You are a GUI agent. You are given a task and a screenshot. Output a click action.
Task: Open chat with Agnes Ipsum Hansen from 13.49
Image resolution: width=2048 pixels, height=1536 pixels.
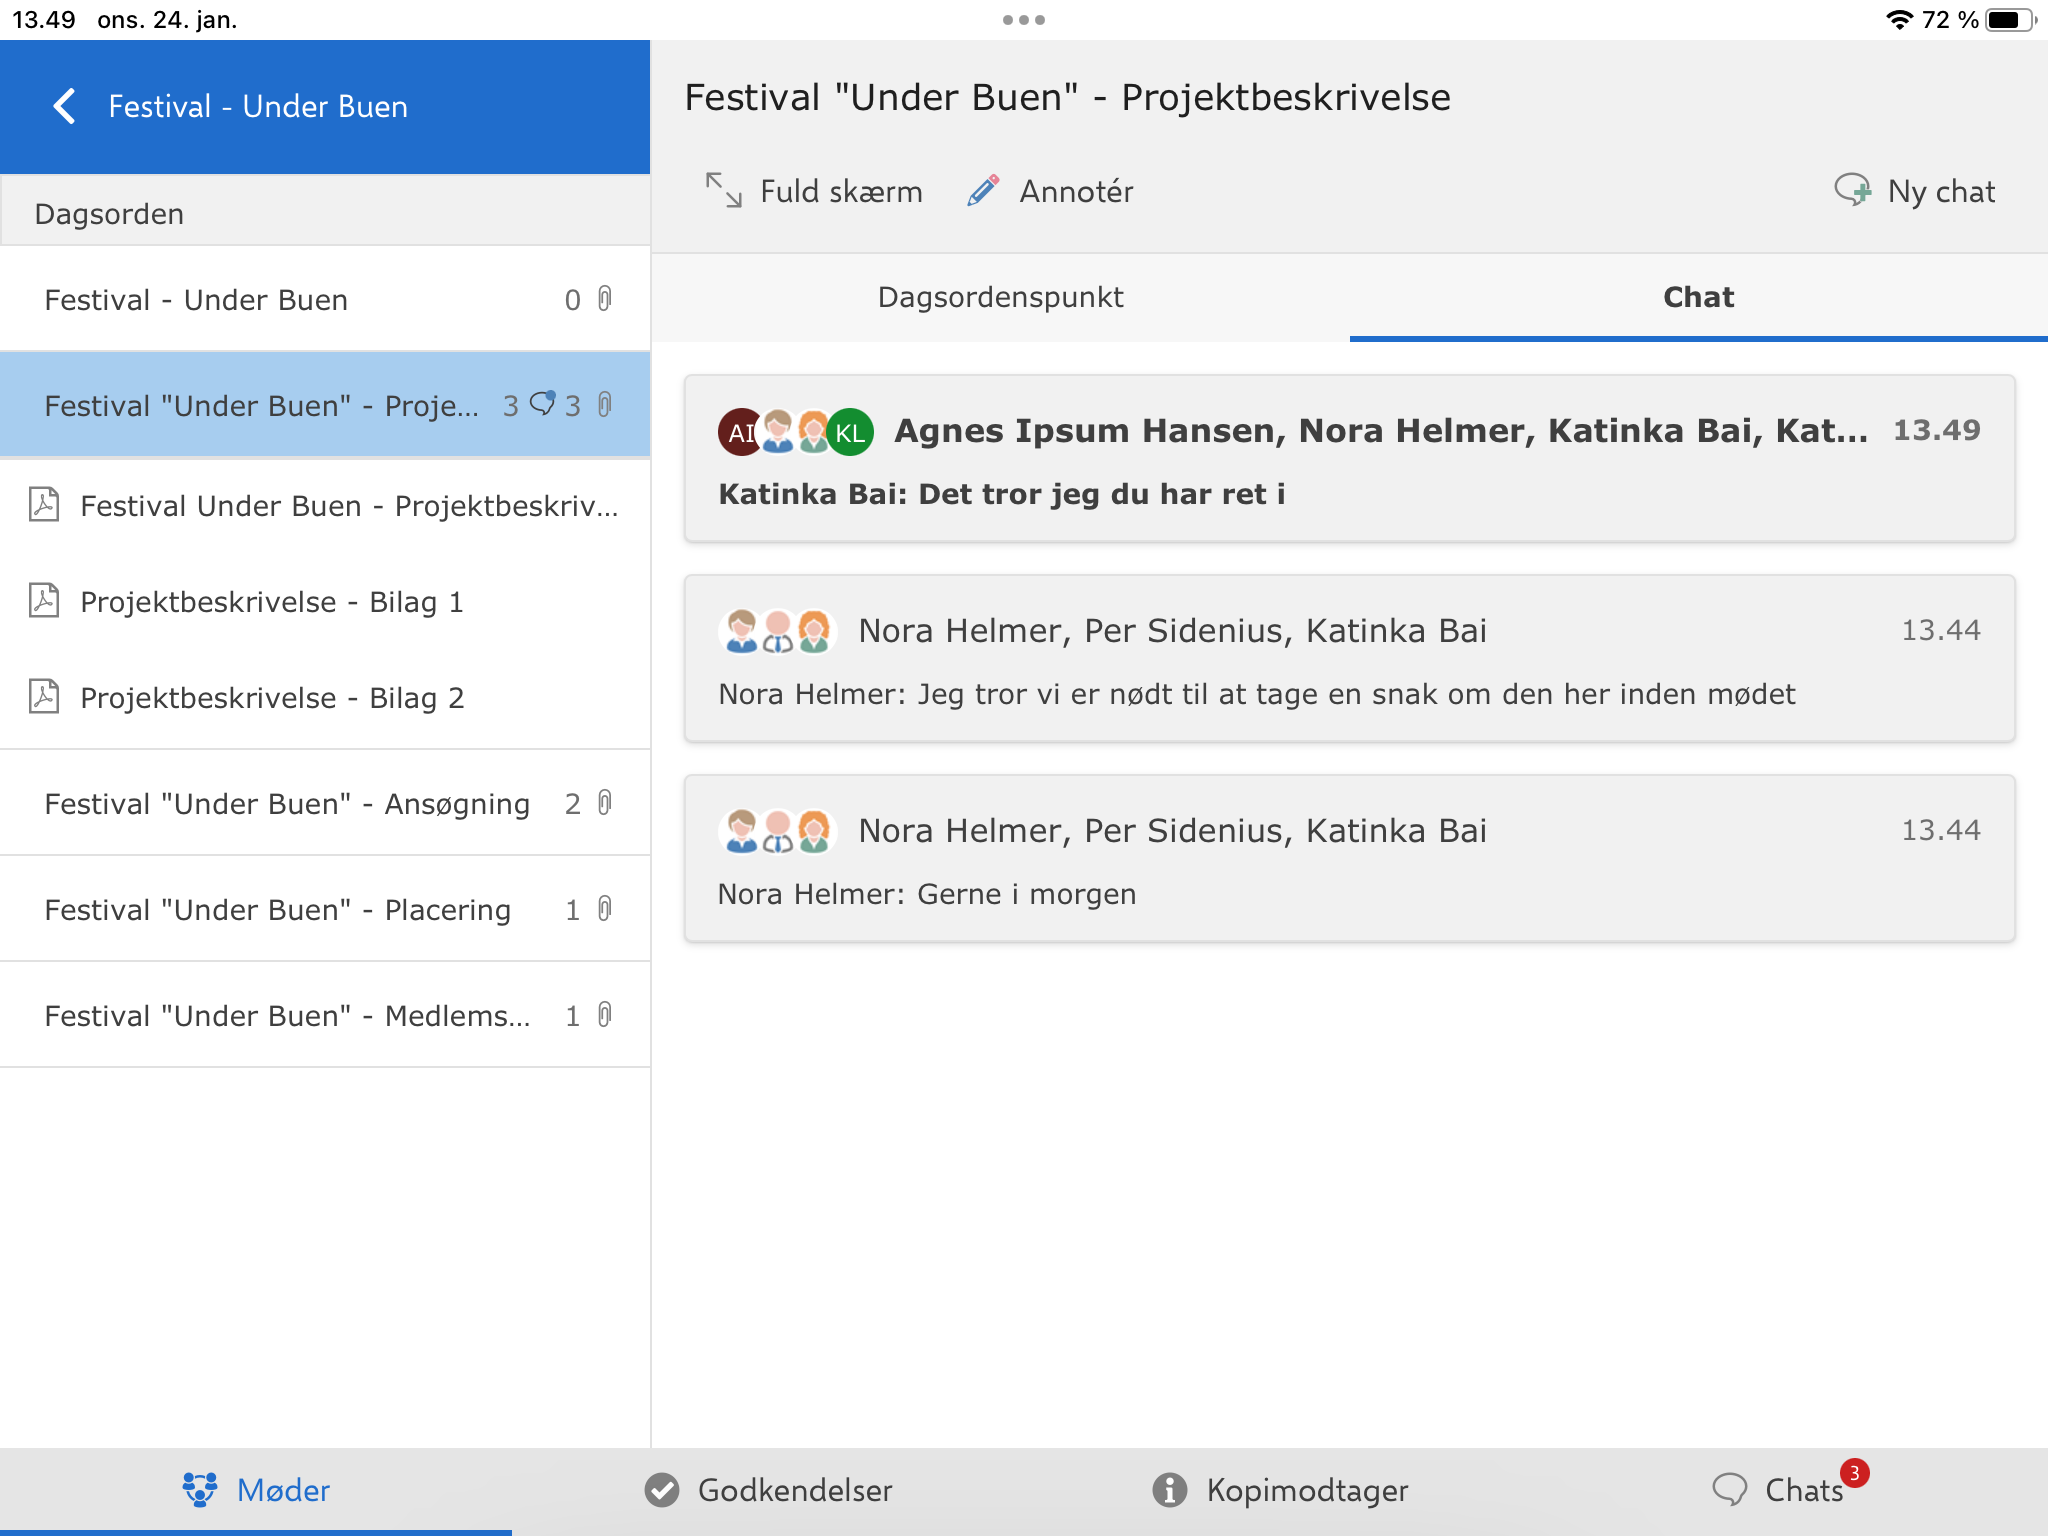click(1349, 459)
